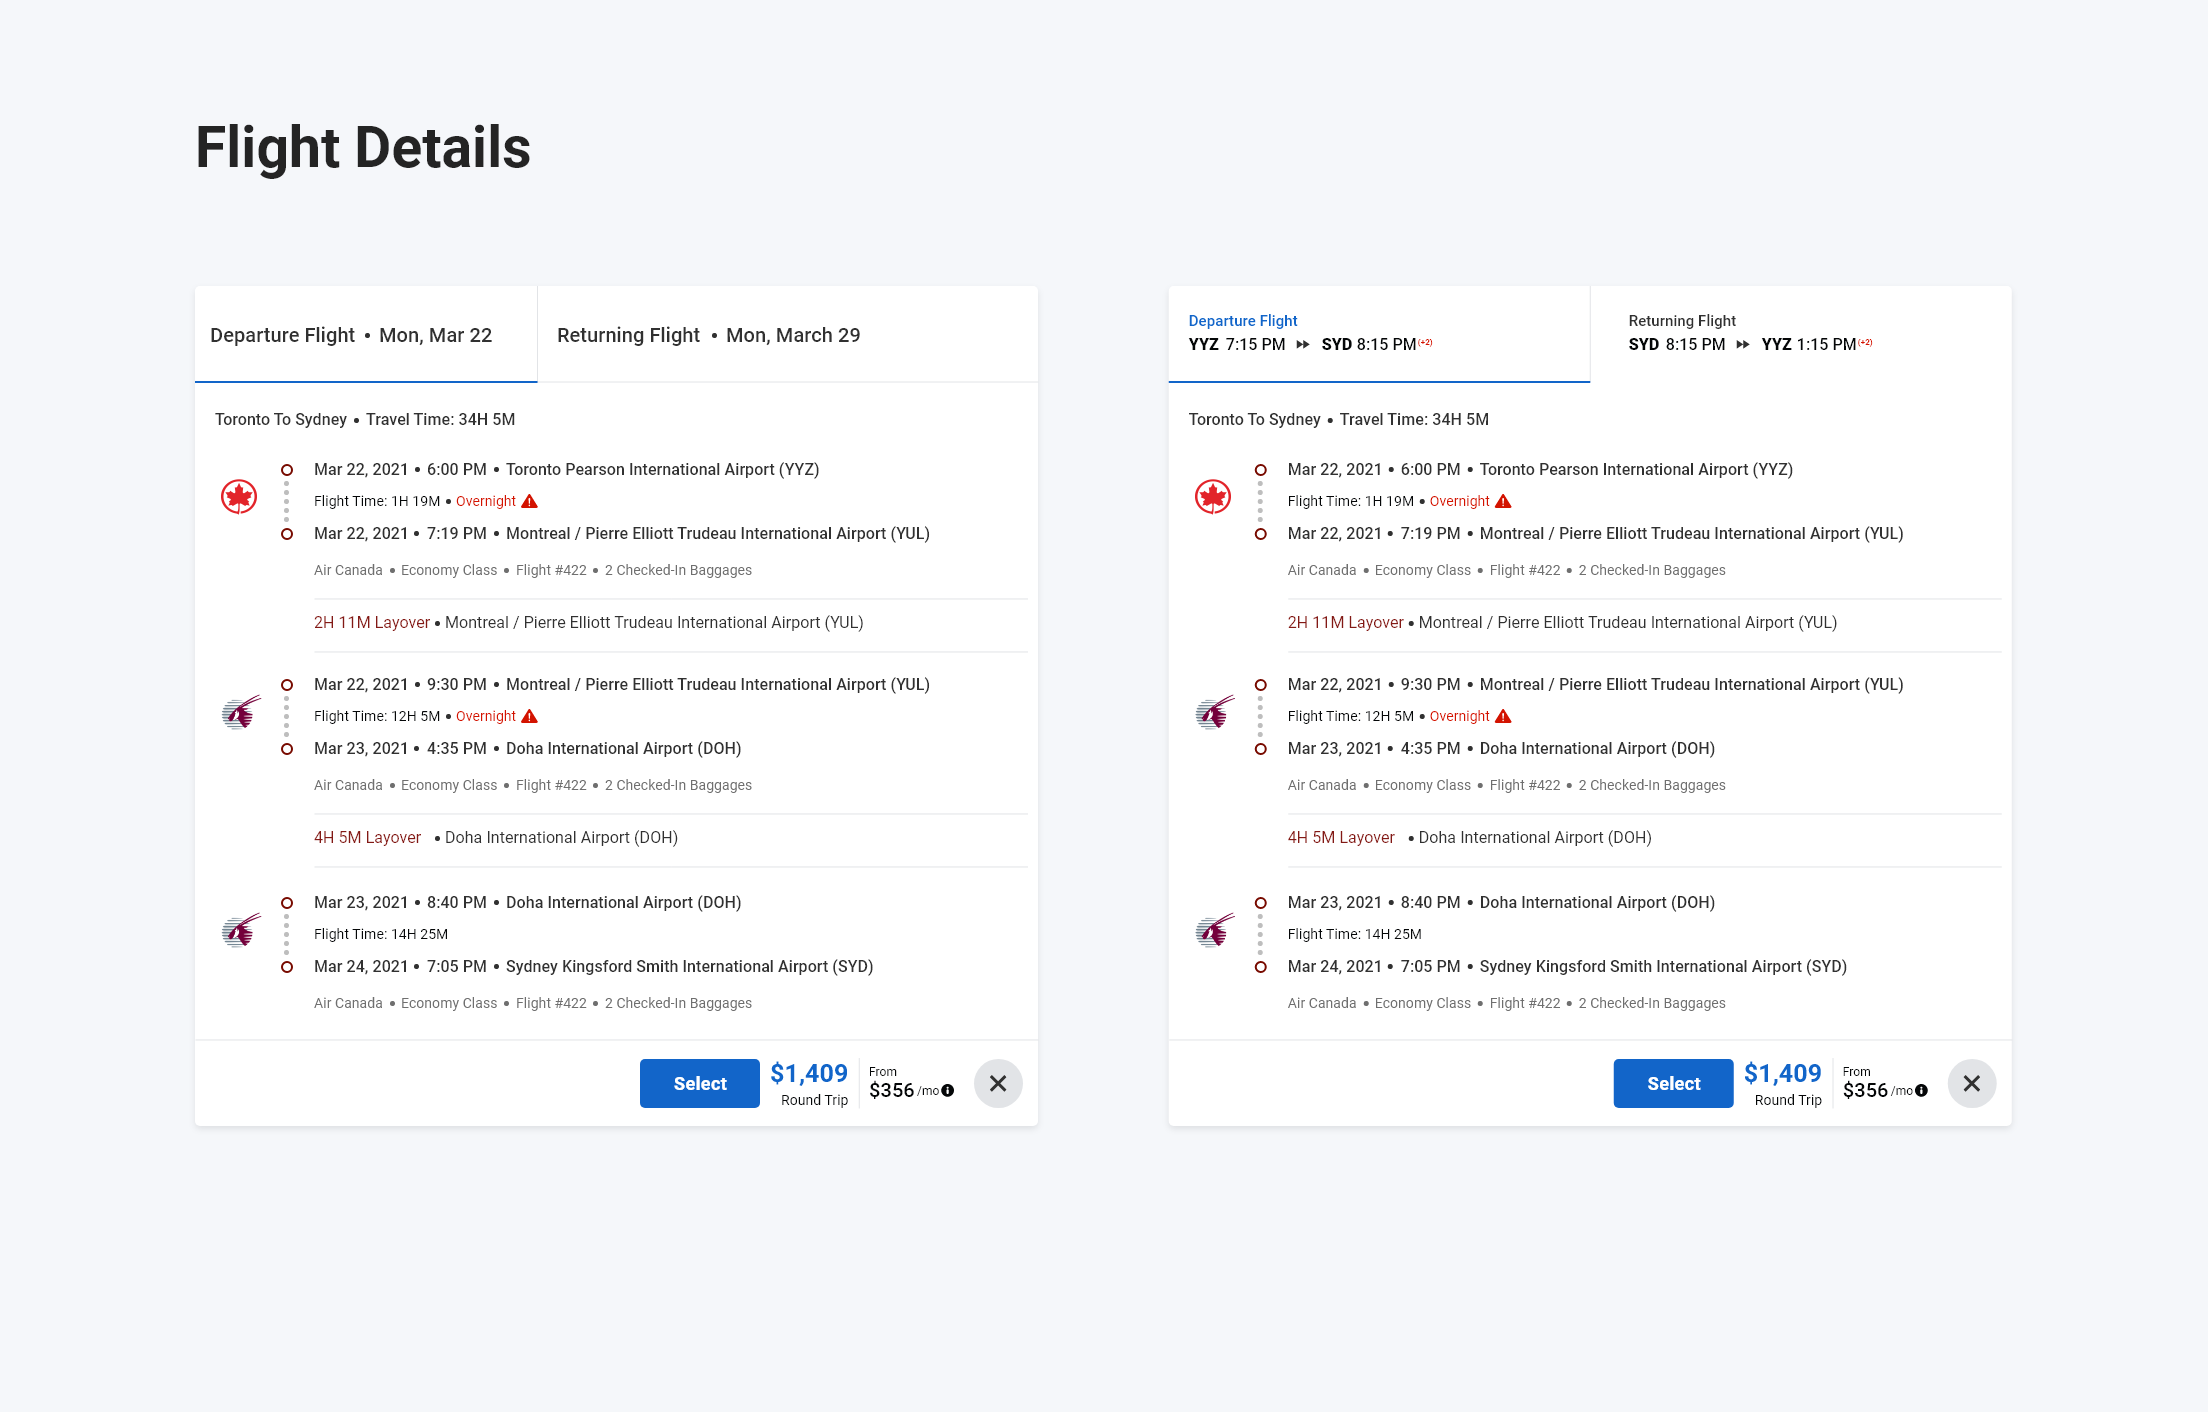2208x1412 pixels.
Task: Click Air Canada logo in right card
Action: click(1213, 497)
